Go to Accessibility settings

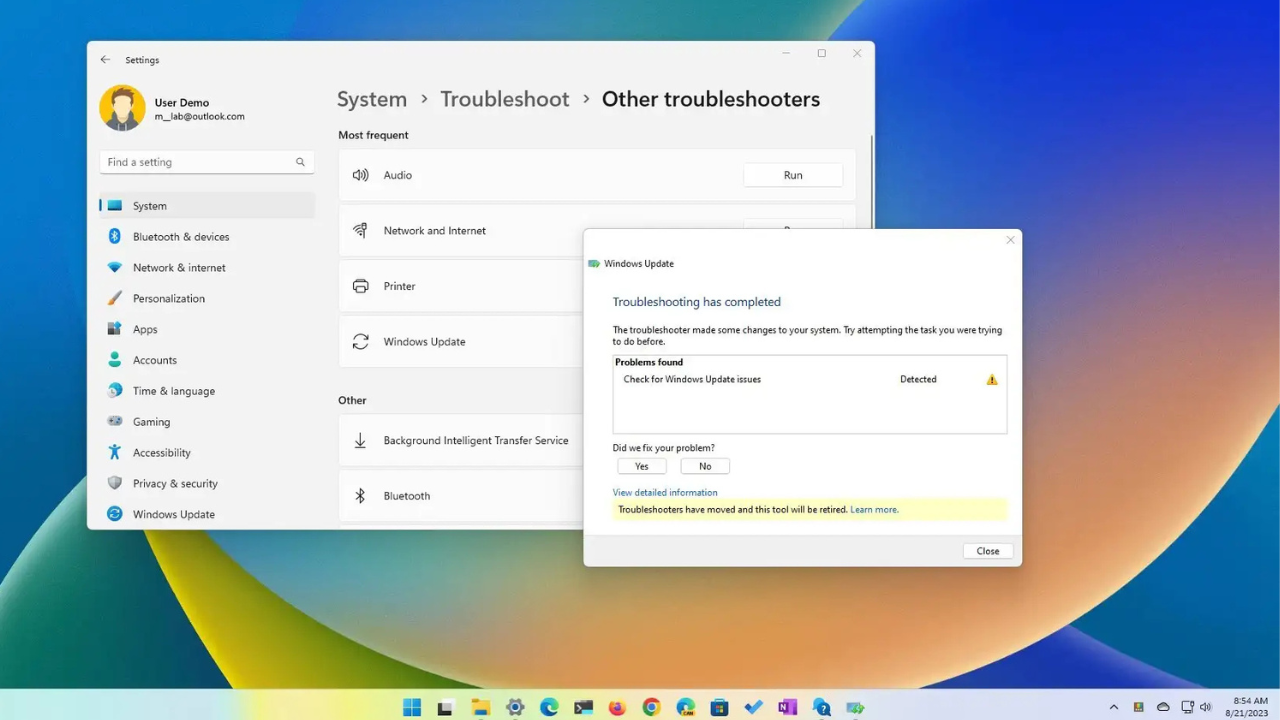tap(161, 453)
